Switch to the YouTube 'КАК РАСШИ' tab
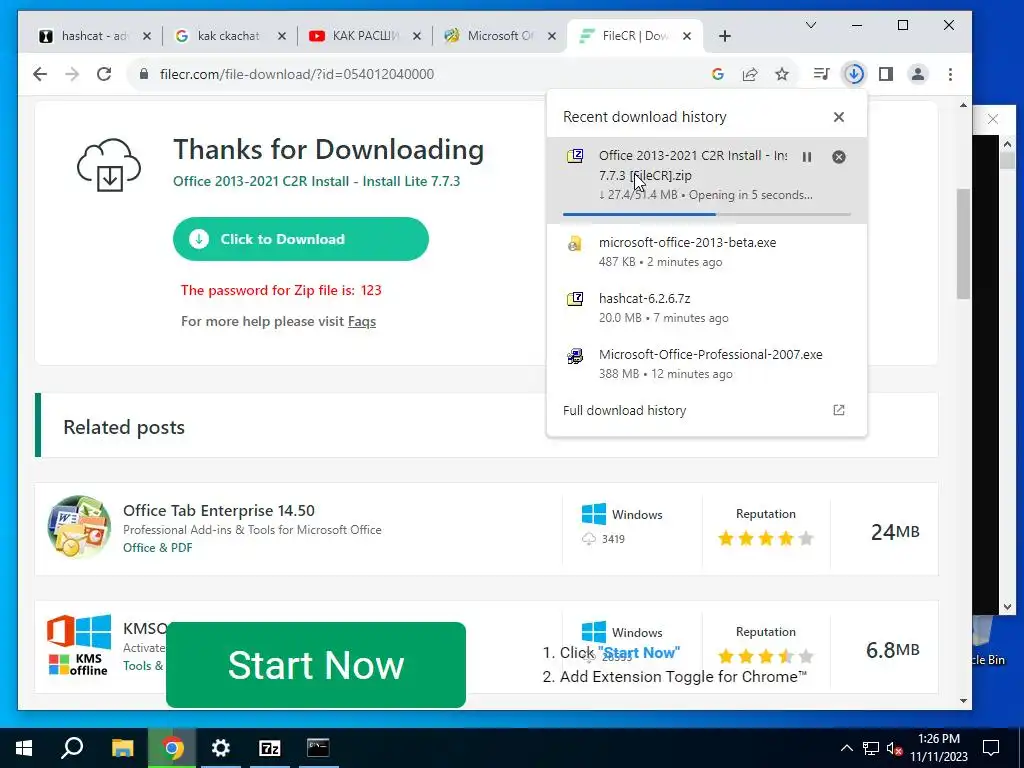Viewport: 1024px width, 768px height. [x=364, y=36]
